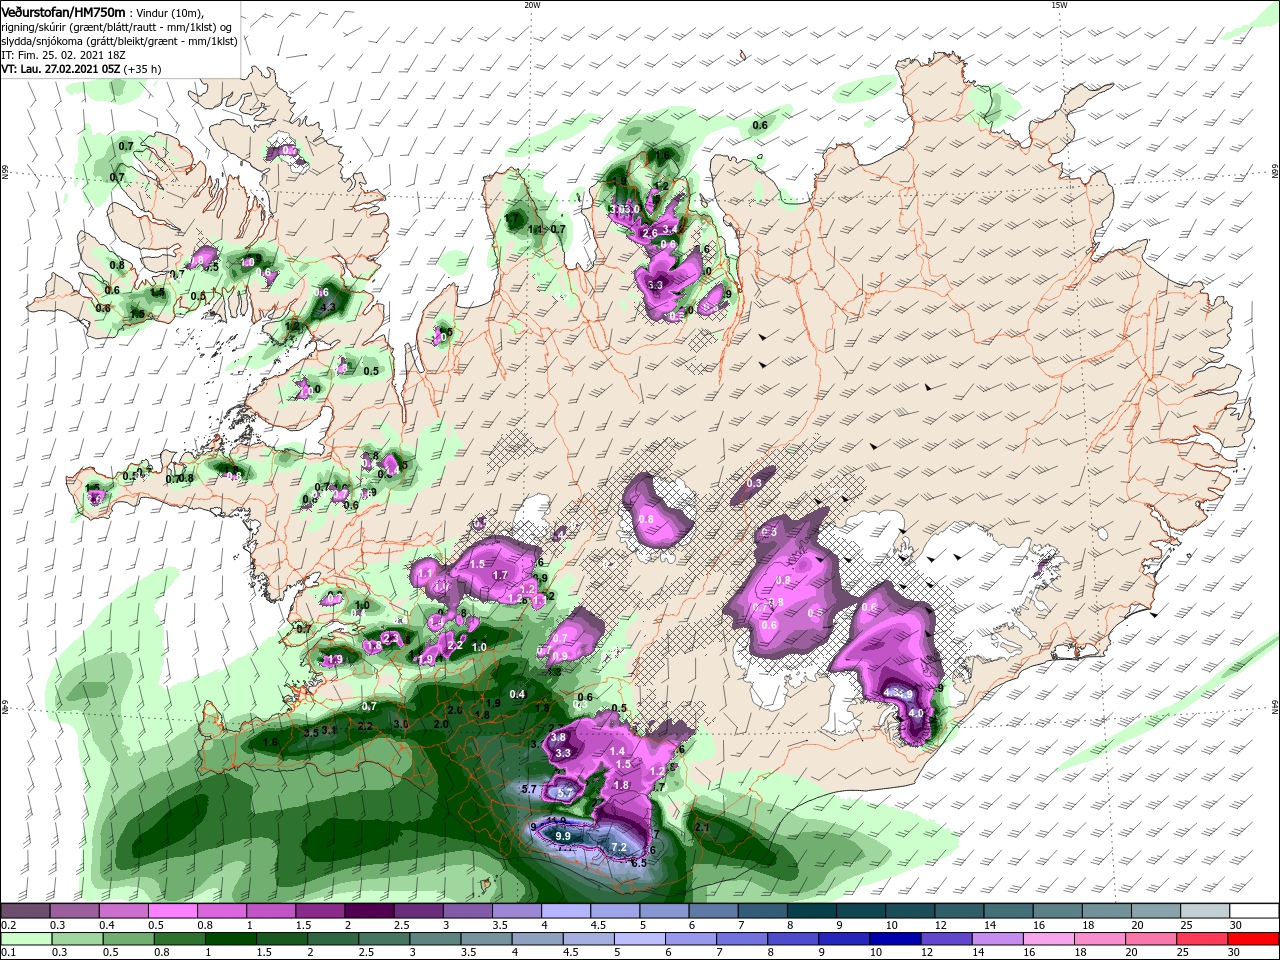Click the 4.0 snowfall value in the southeast
This screenshot has height=960, width=1280.
click(916, 713)
